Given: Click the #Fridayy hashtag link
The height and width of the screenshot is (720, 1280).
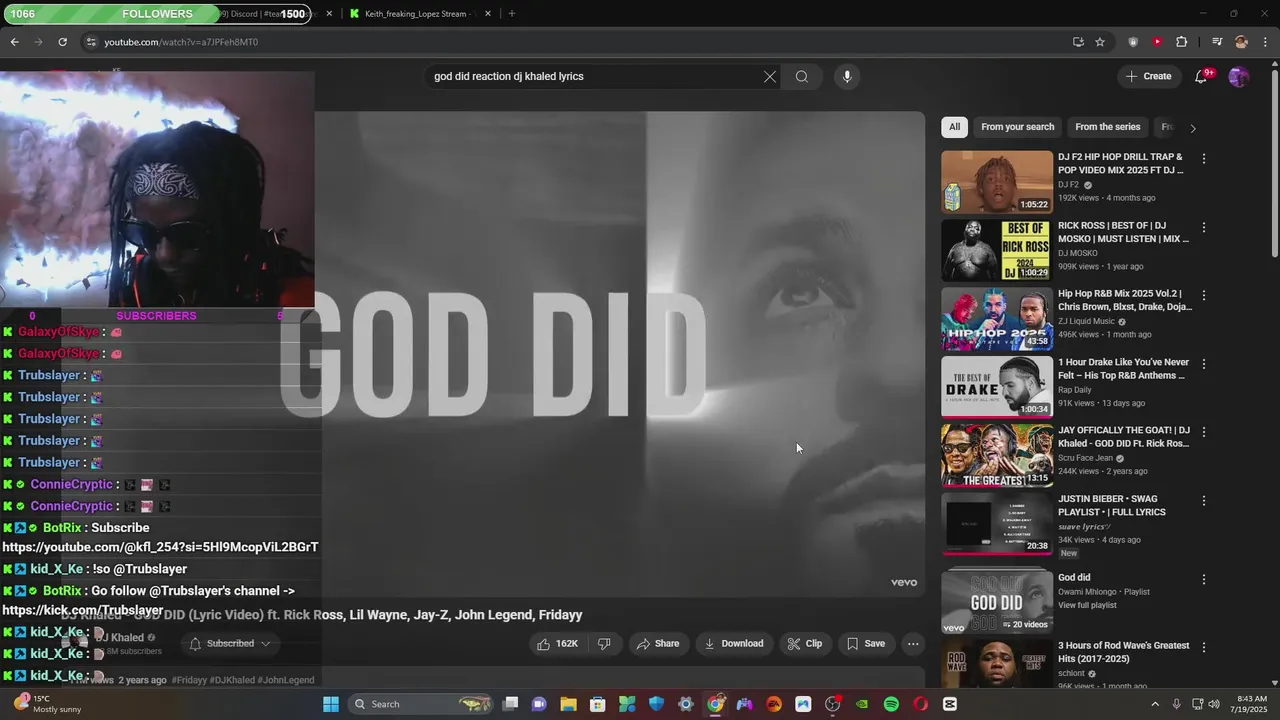Looking at the screenshot, I should (x=188, y=680).
